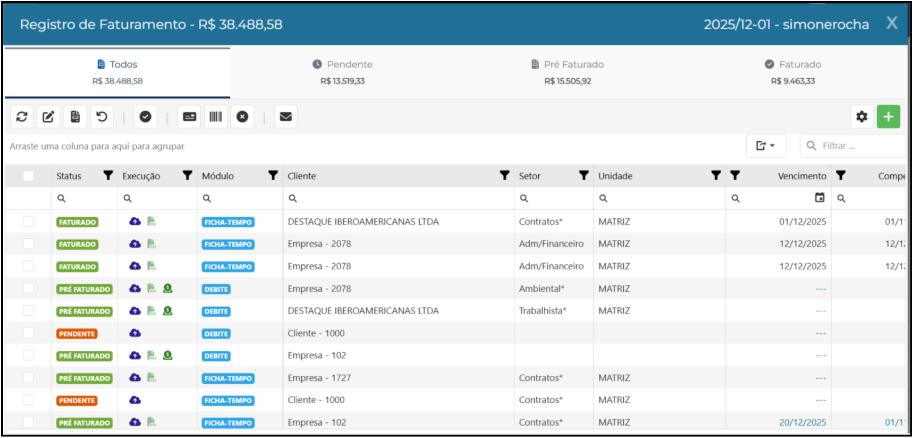Switch to the Pré Faturado tab
Image resolution: width=912 pixels, height=438 pixels.
(568, 72)
